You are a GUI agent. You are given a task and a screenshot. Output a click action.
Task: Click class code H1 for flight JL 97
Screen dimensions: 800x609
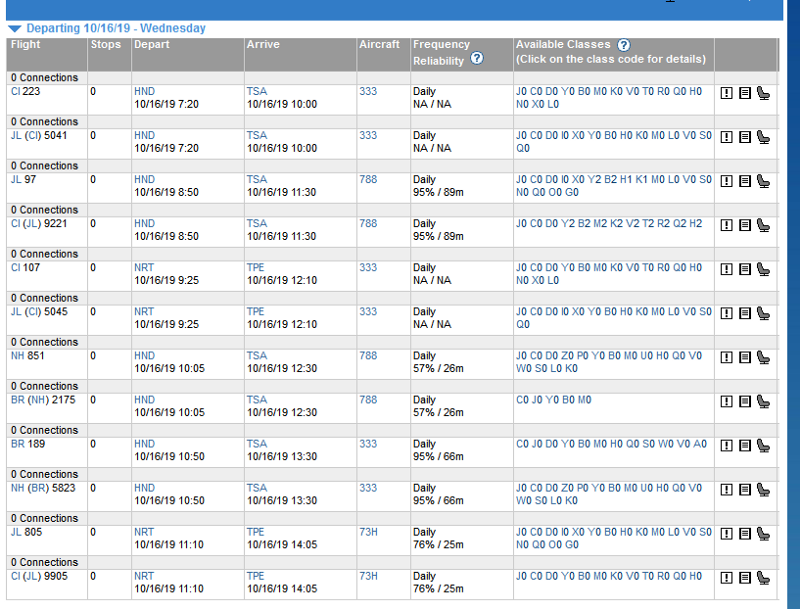tap(626, 180)
